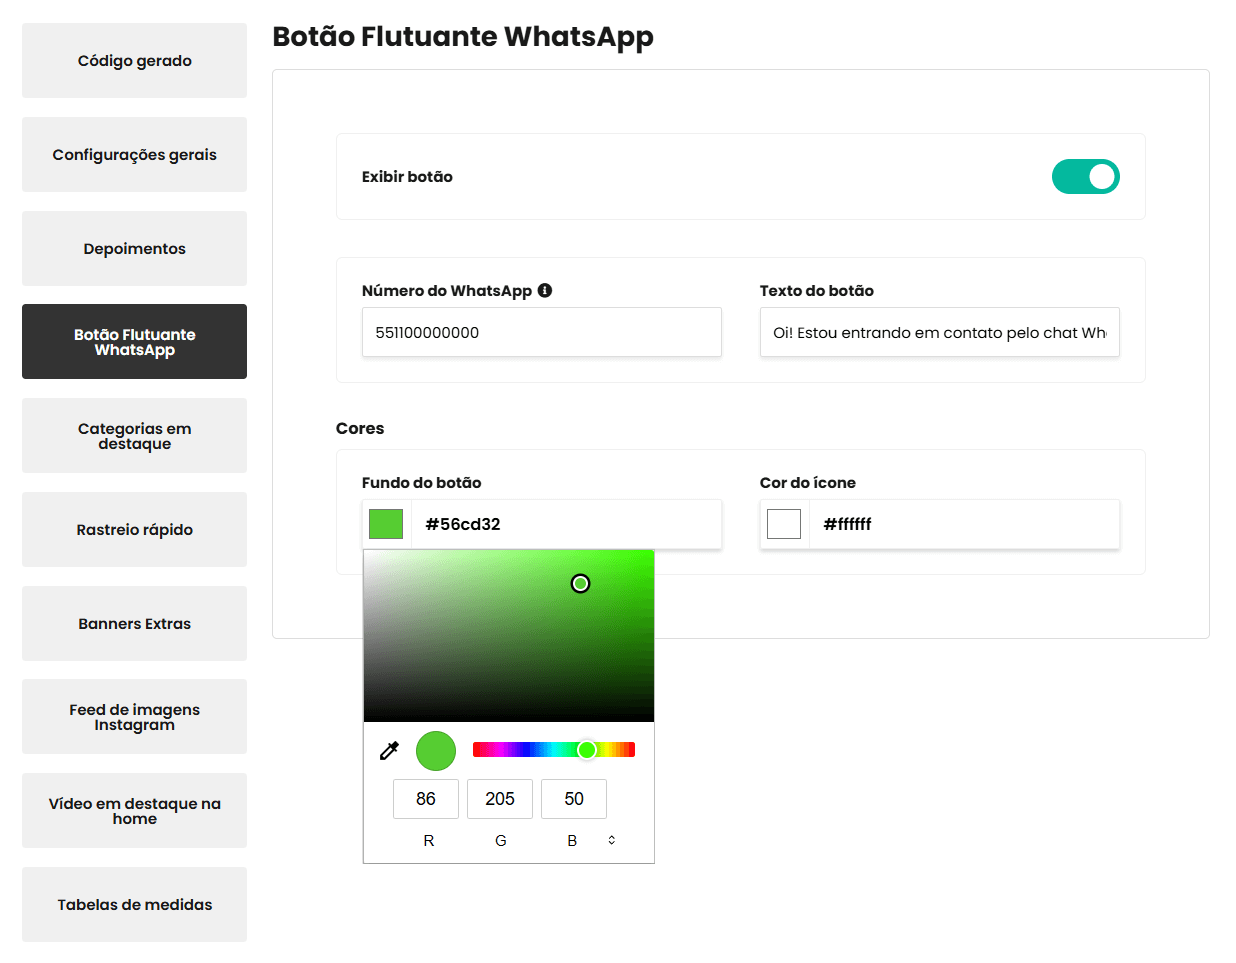Toggle the RGB color format switcher arrows
This screenshot has width=1236, height=963.
click(x=612, y=840)
